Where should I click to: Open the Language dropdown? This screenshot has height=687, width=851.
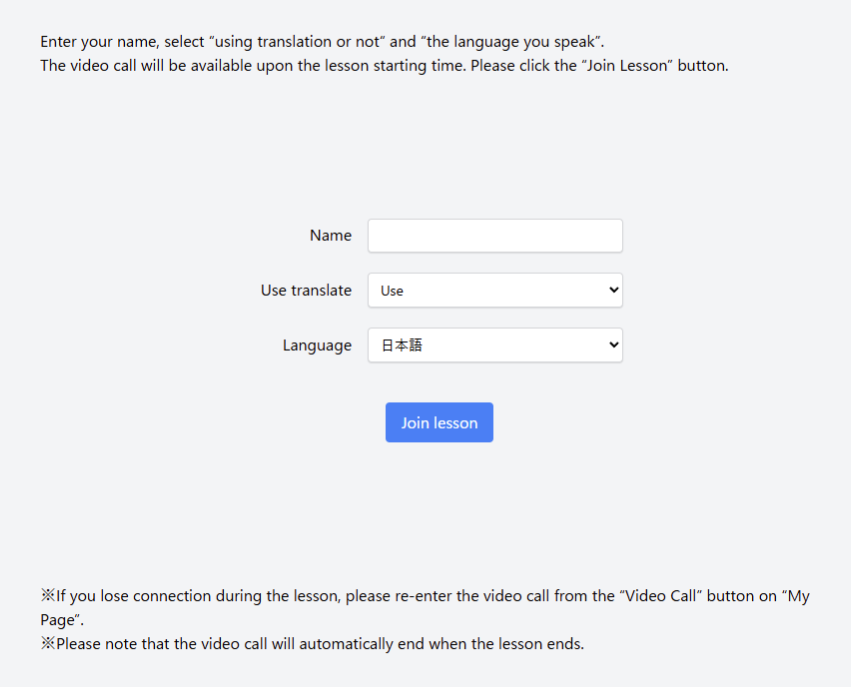coord(495,346)
